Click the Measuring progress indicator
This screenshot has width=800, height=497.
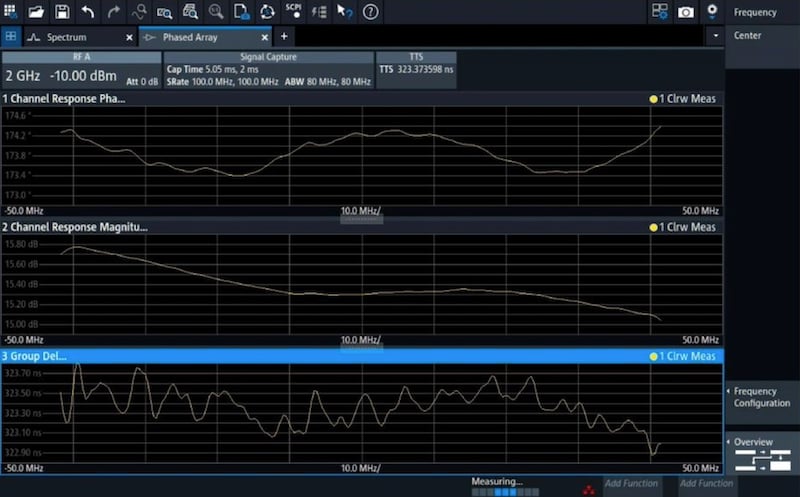[504, 486]
